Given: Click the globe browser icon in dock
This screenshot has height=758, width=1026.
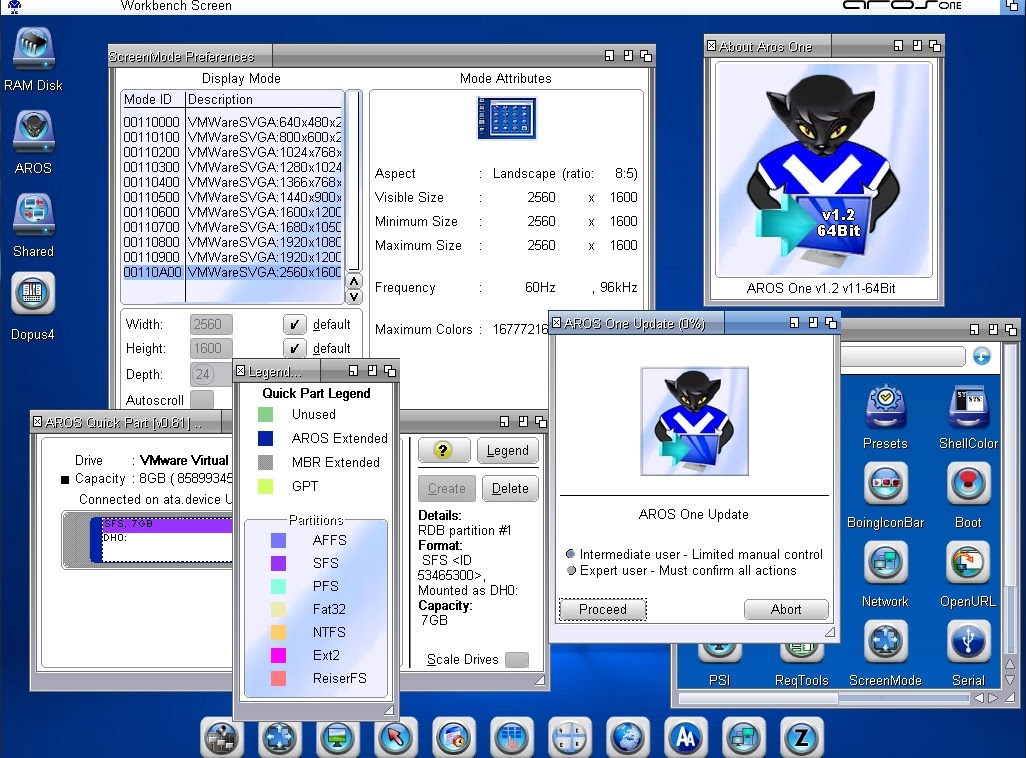Looking at the screenshot, I should click(x=627, y=738).
